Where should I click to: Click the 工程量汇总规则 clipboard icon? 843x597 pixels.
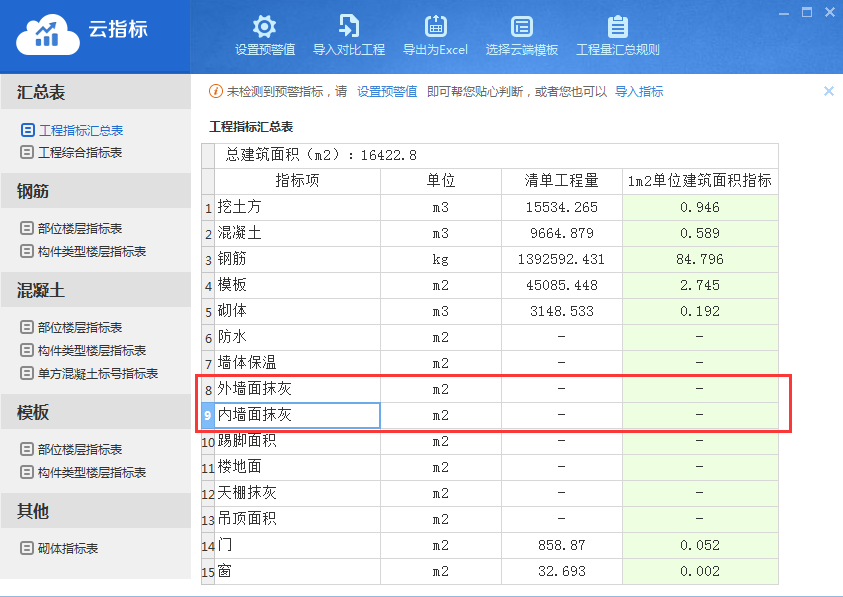[x=618, y=26]
